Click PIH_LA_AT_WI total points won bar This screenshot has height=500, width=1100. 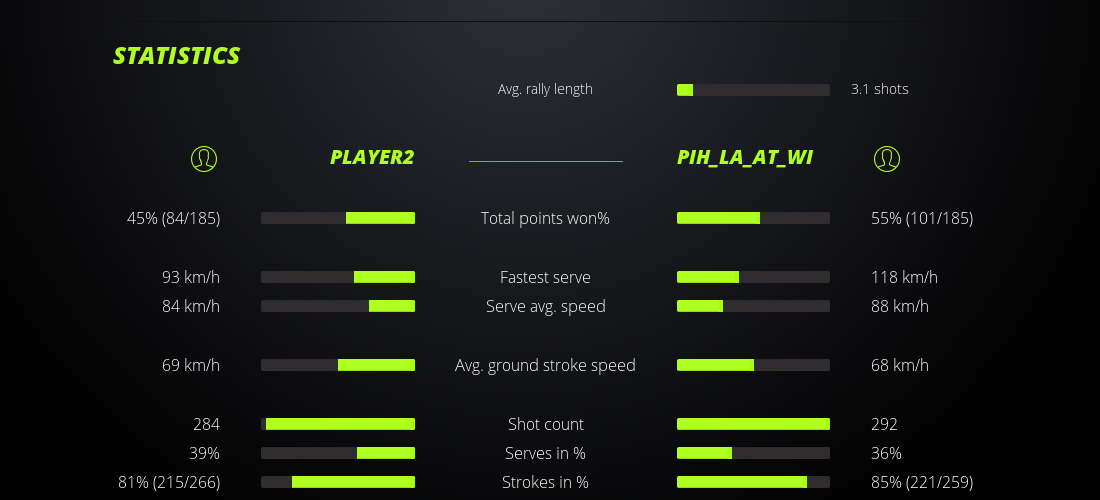(753, 218)
